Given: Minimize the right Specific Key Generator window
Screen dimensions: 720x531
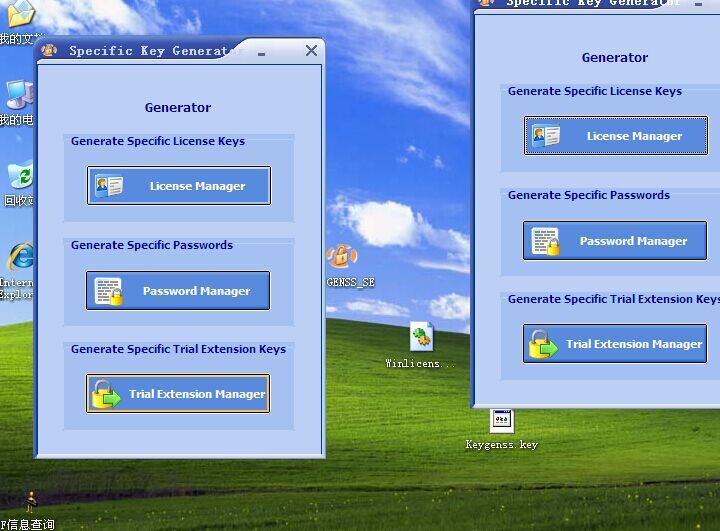Looking at the screenshot, I should [698, 4].
